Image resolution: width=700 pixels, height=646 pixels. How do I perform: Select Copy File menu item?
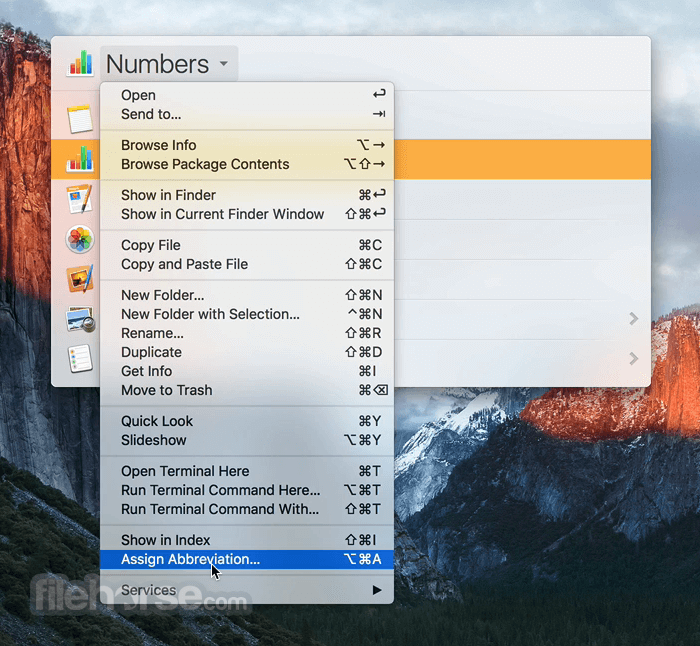tap(247, 245)
